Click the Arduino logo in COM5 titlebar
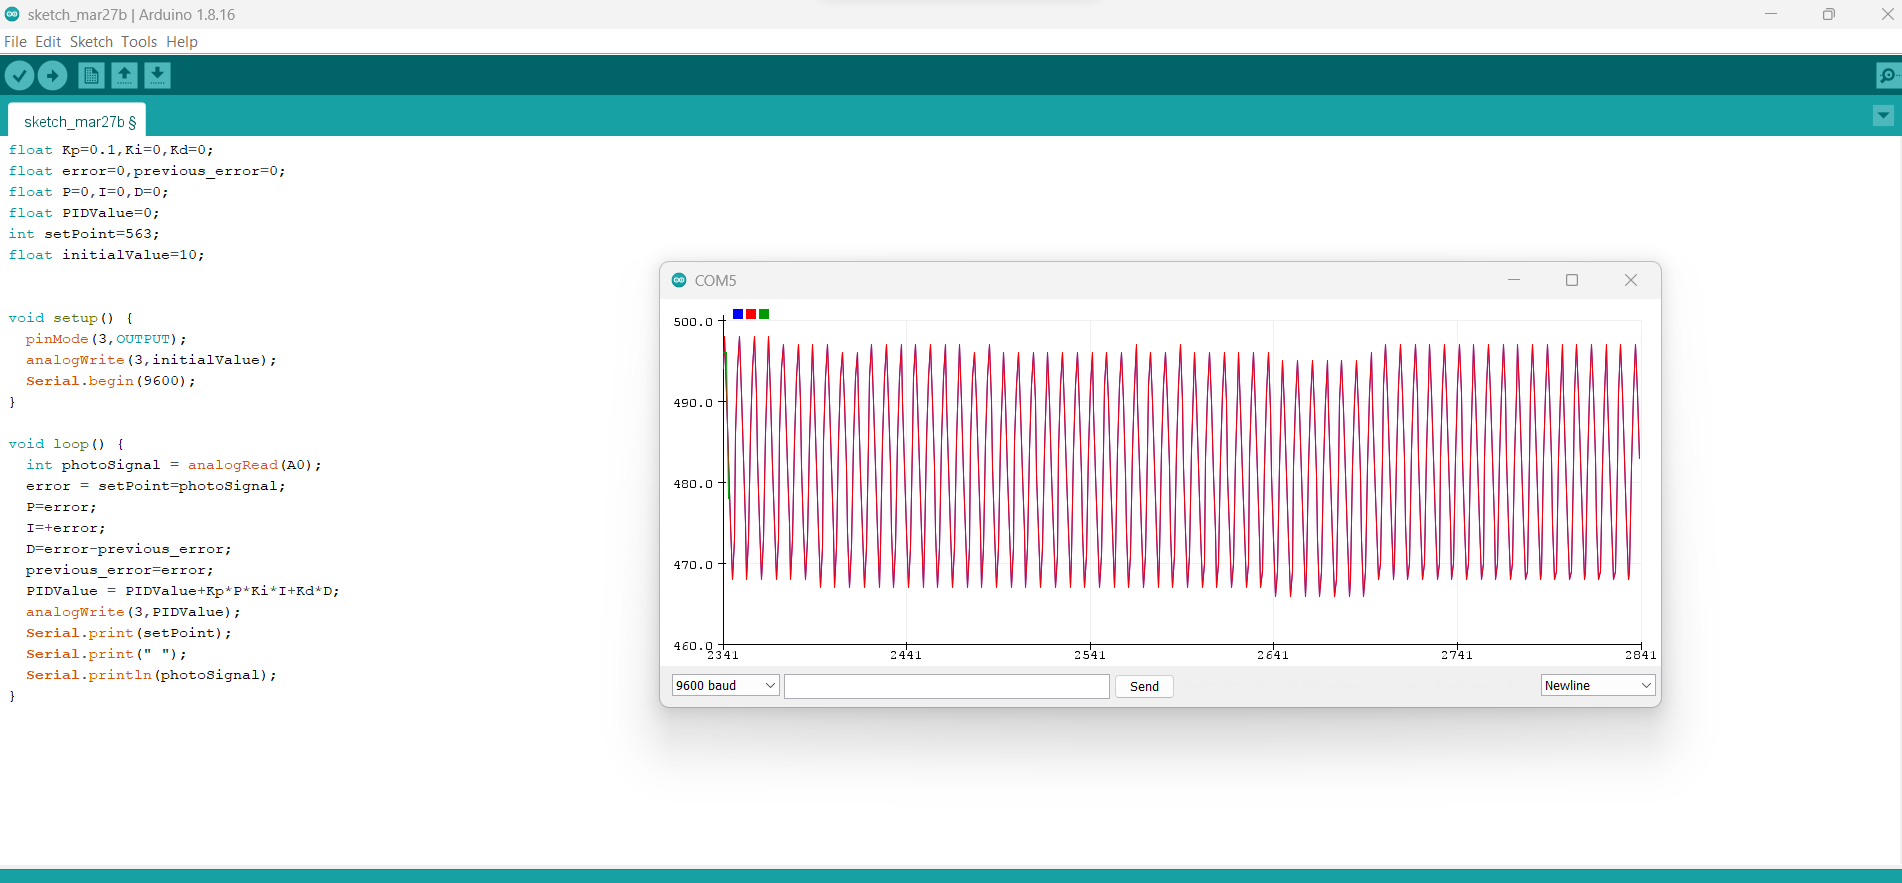This screenshot has width=1902, height=883. (x=679, y=280)
